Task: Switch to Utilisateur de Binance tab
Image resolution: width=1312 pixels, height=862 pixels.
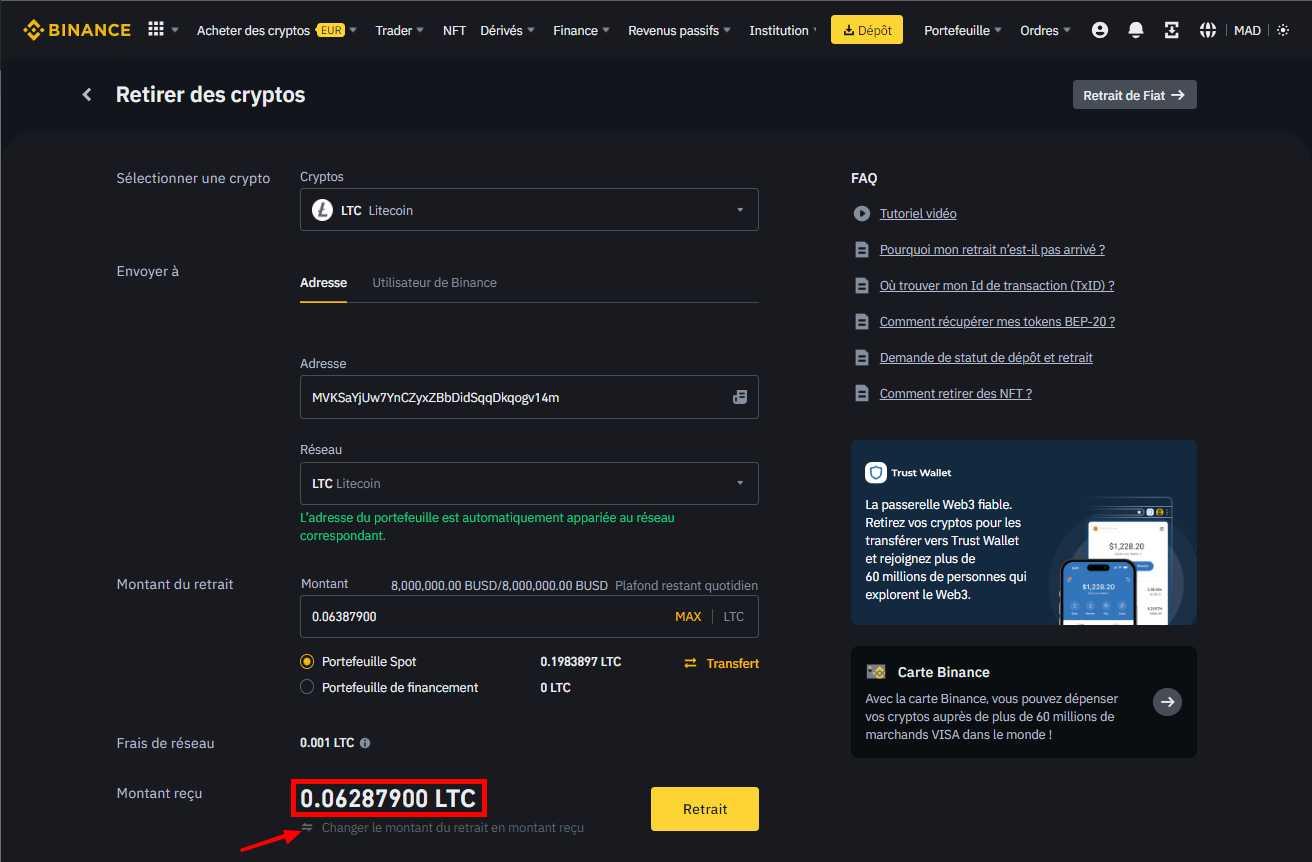Action: (434, 283)
